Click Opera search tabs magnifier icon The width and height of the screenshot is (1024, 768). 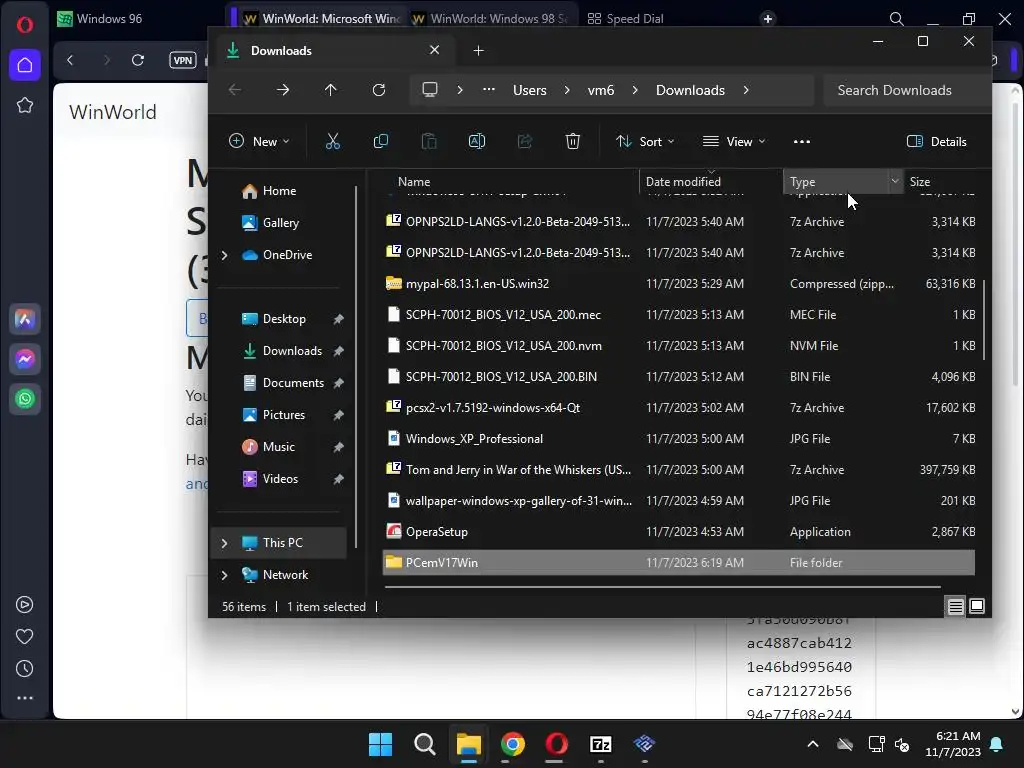pyautogui.click(x=897, y=19)
